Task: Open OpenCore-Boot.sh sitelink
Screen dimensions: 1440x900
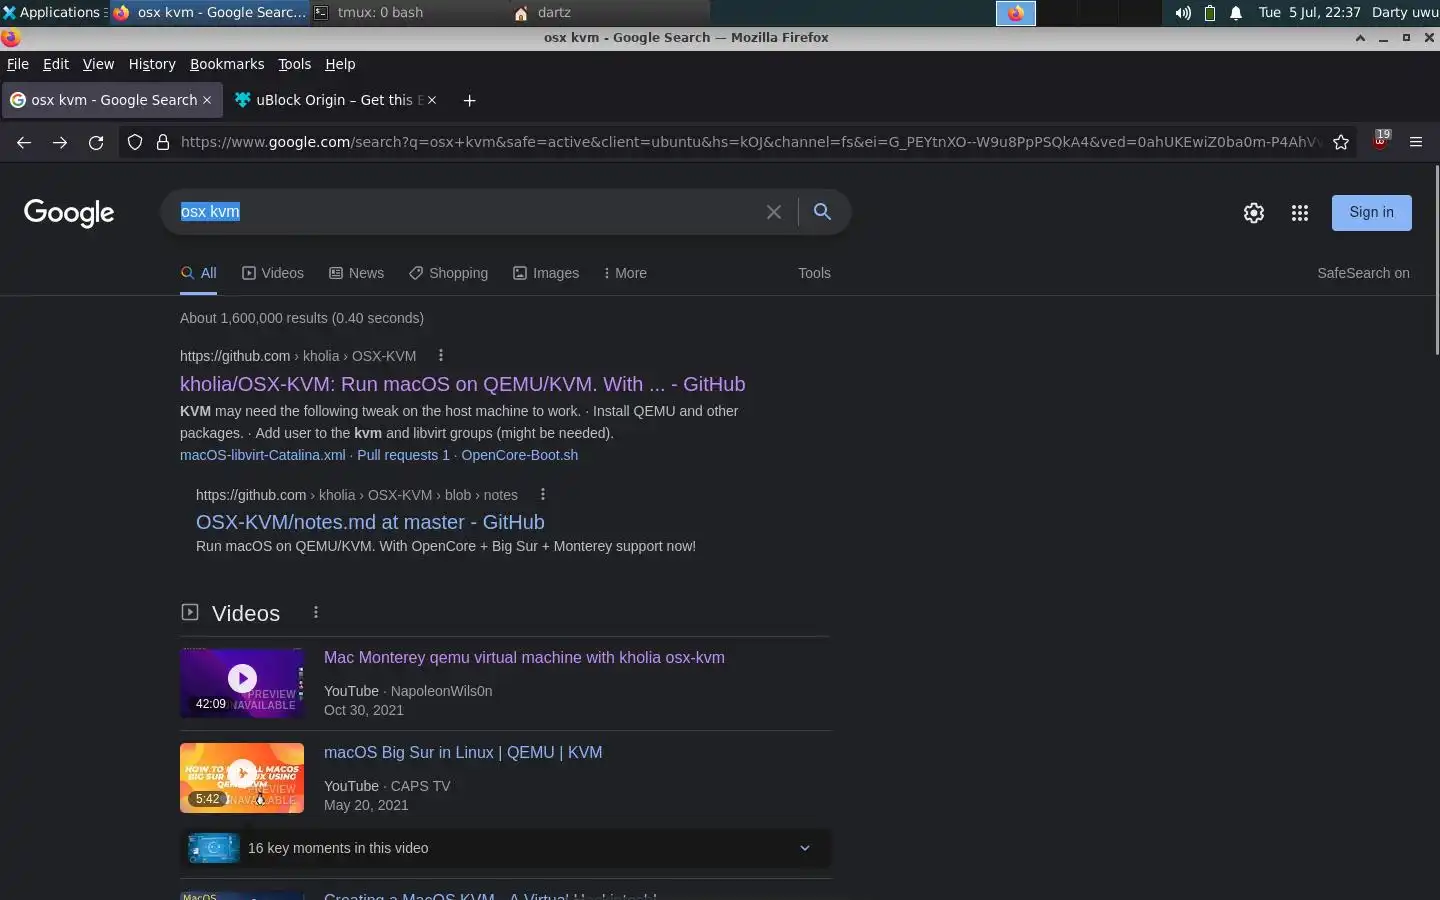Action: tap(520, 455)
